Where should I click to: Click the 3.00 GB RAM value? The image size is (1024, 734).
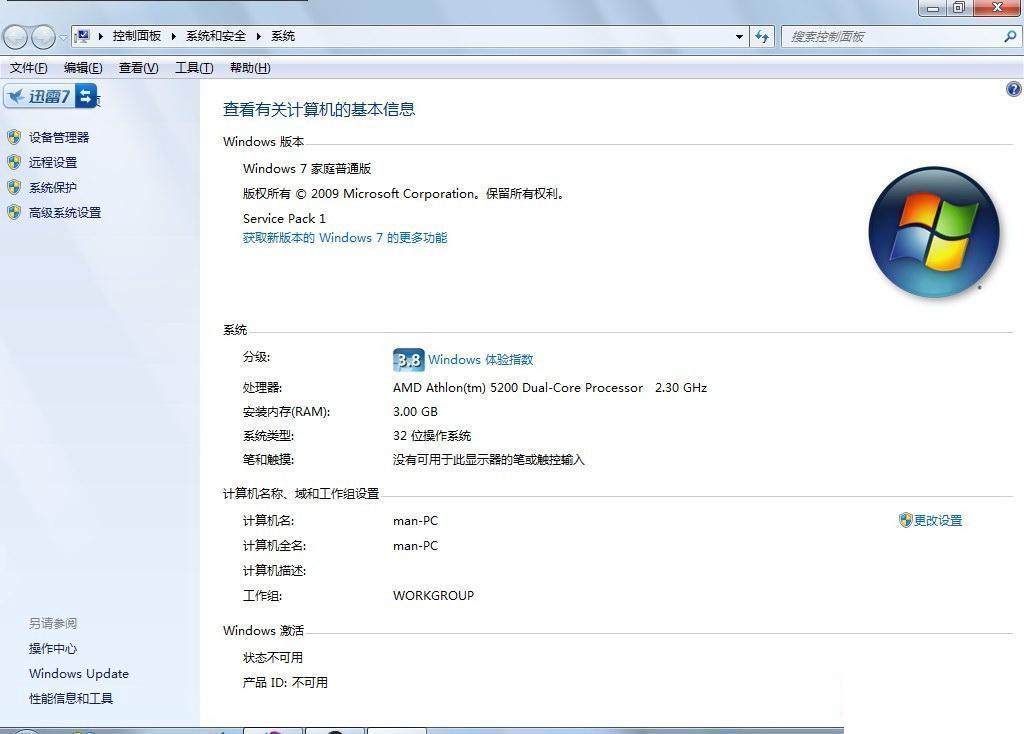[415, 411]
